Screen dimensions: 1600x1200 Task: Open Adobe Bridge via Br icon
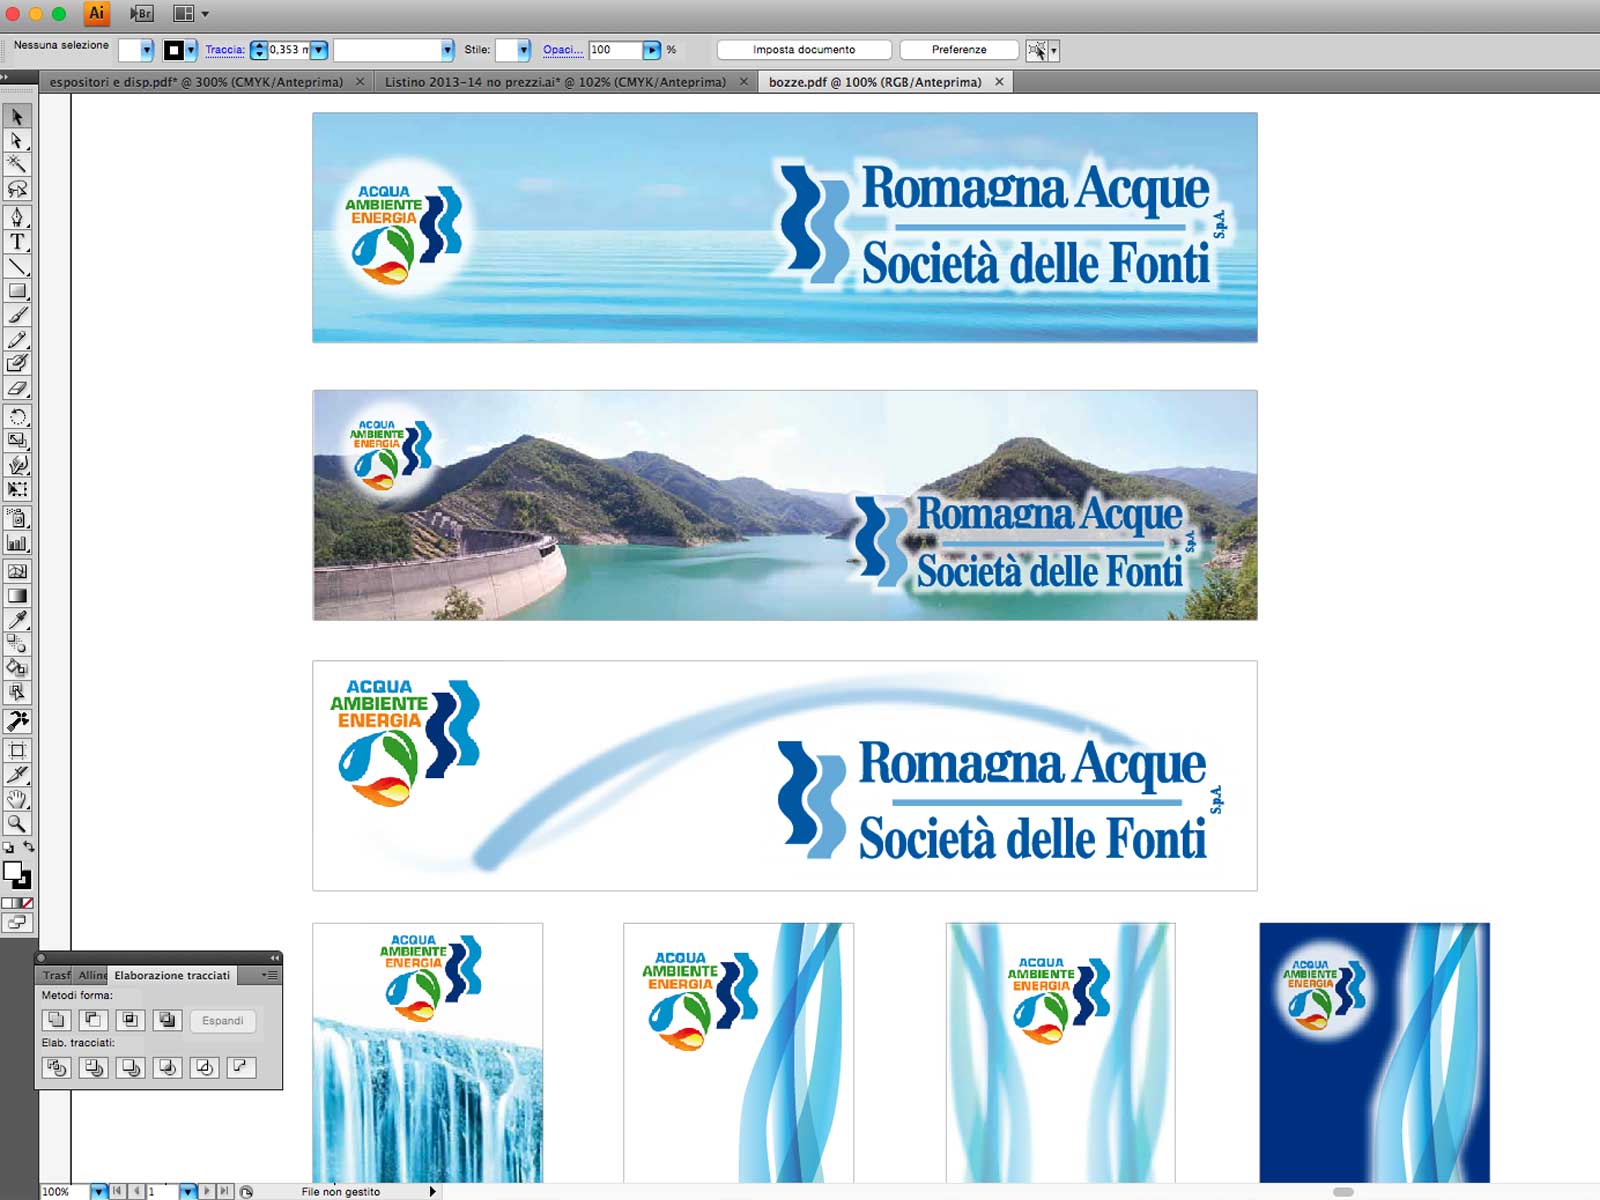coord(142,14)
